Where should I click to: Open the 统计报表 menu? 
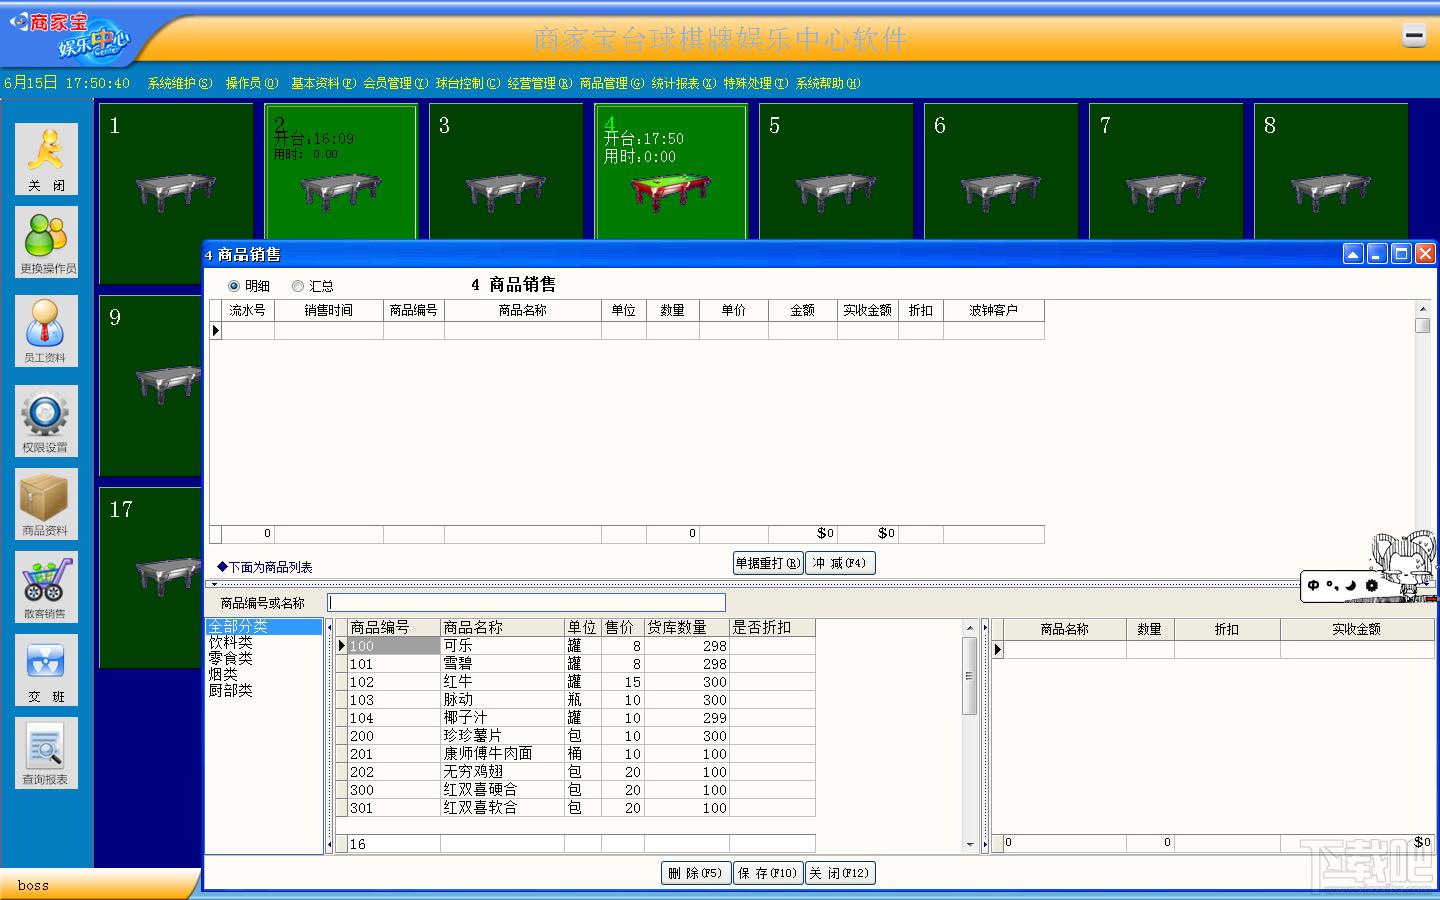684,83
